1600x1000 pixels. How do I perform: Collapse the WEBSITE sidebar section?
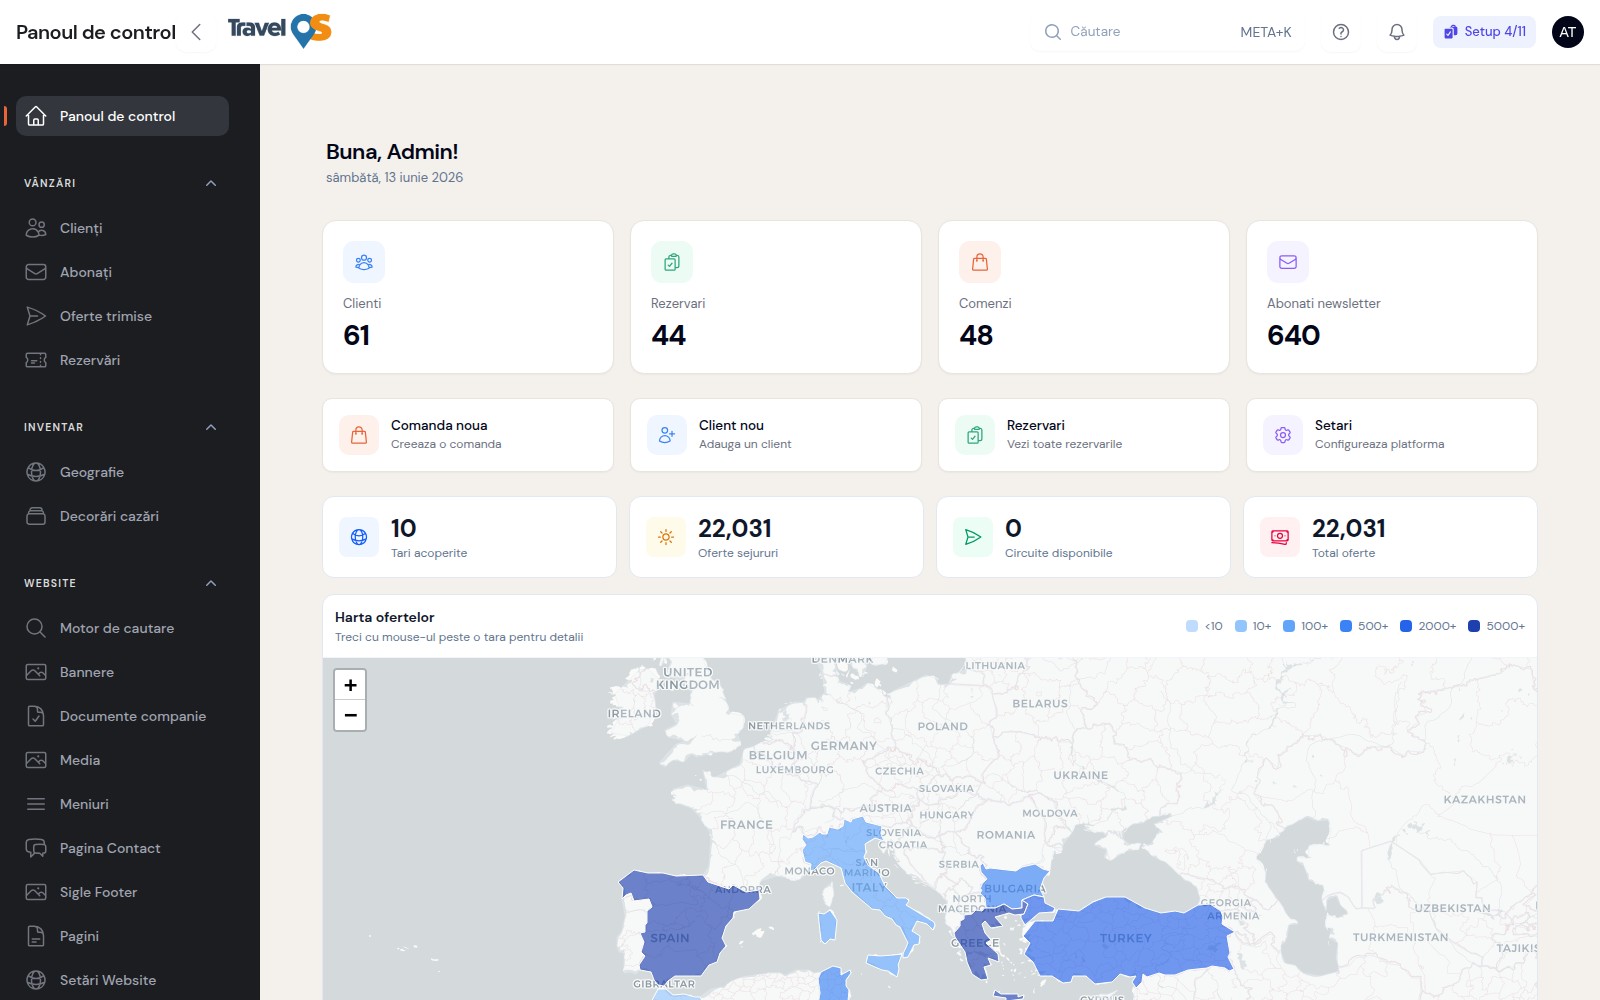tap(211, 583)
